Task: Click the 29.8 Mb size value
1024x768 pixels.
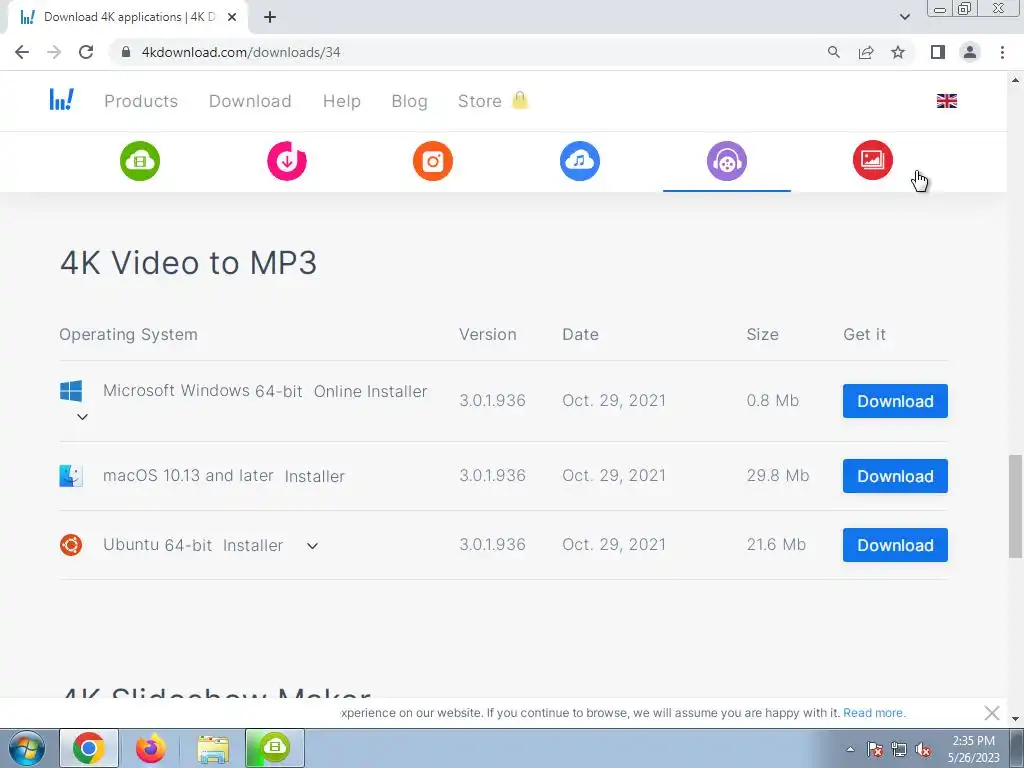Action: 778,475
